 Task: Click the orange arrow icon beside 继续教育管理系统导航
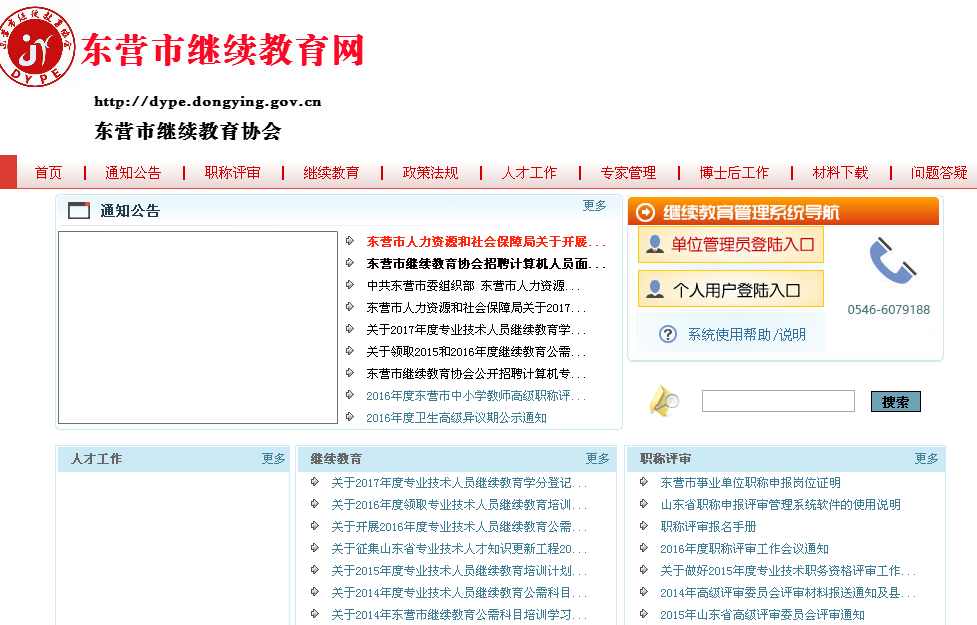tap(646, 212)
